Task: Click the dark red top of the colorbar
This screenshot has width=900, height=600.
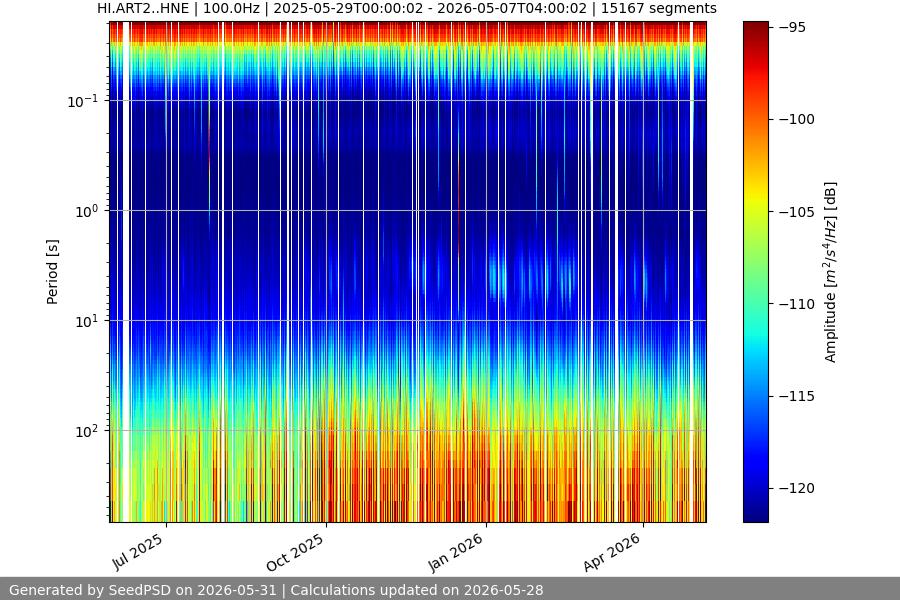Action: (x=755, y=30)
